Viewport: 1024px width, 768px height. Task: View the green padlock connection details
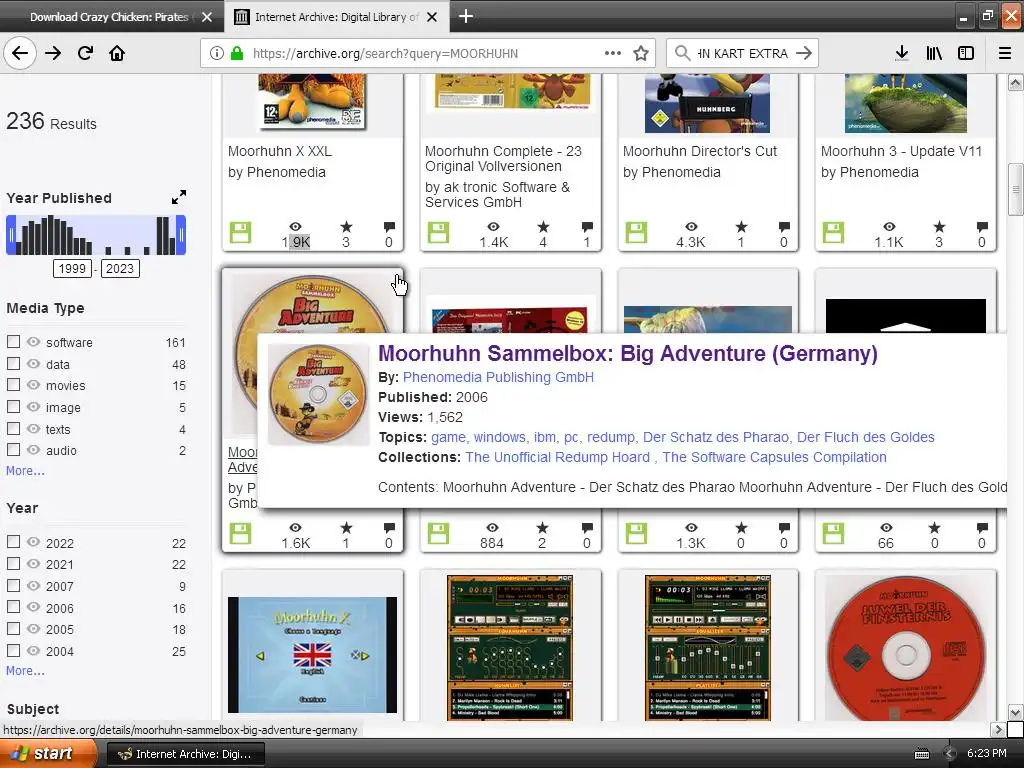[237, 54]
